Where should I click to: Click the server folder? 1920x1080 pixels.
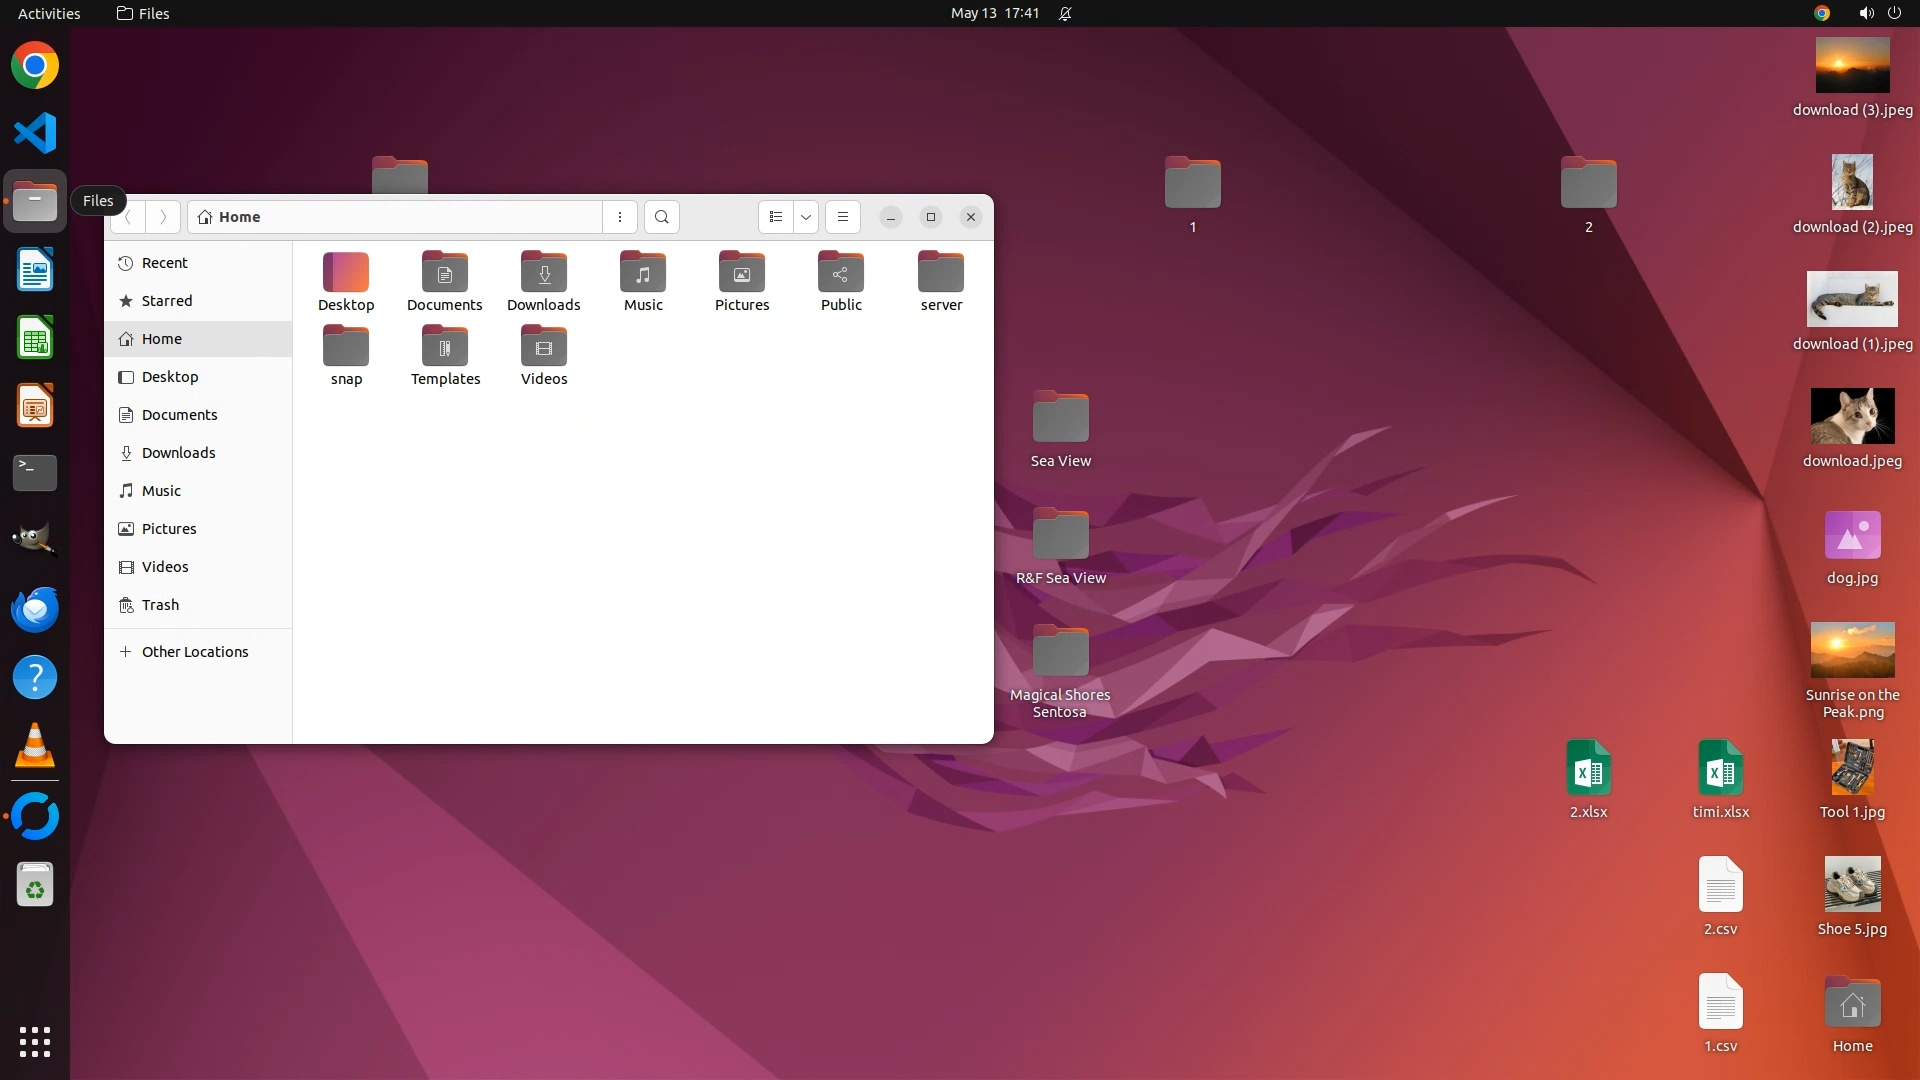(941, 273)
